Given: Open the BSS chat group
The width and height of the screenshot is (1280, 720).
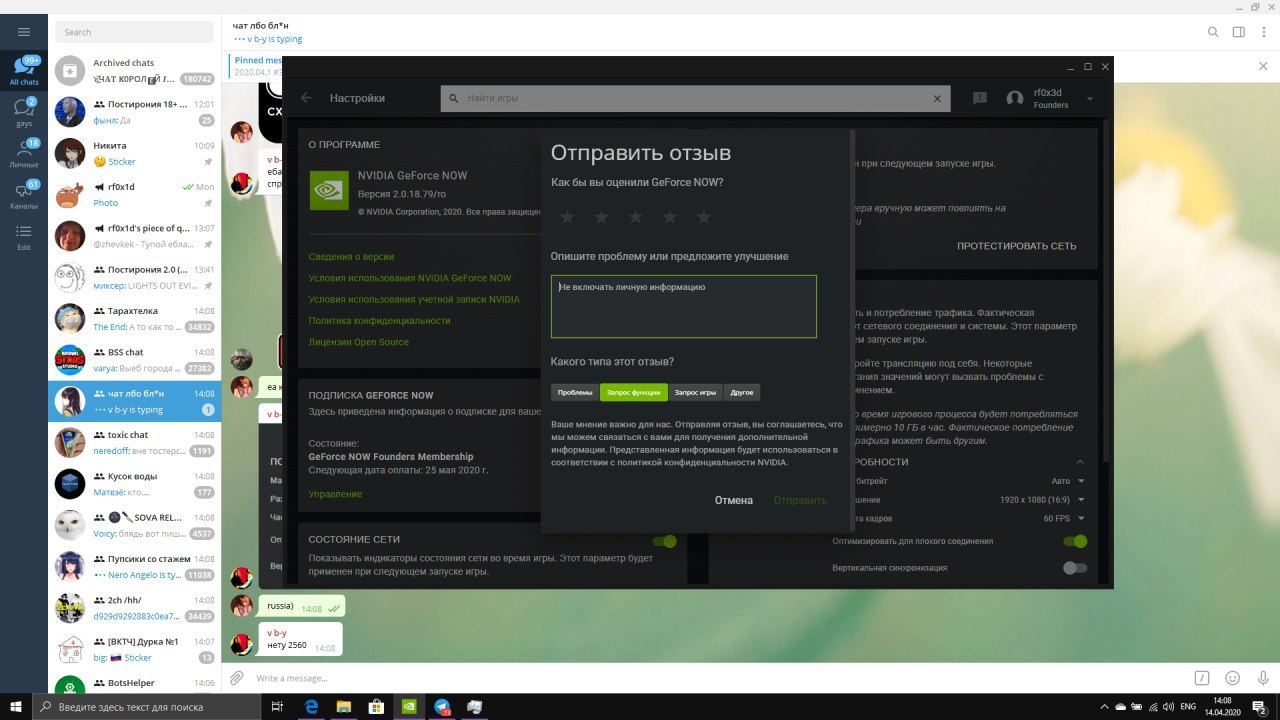Looking at the screenshot, I should click(x=135, y=360).
